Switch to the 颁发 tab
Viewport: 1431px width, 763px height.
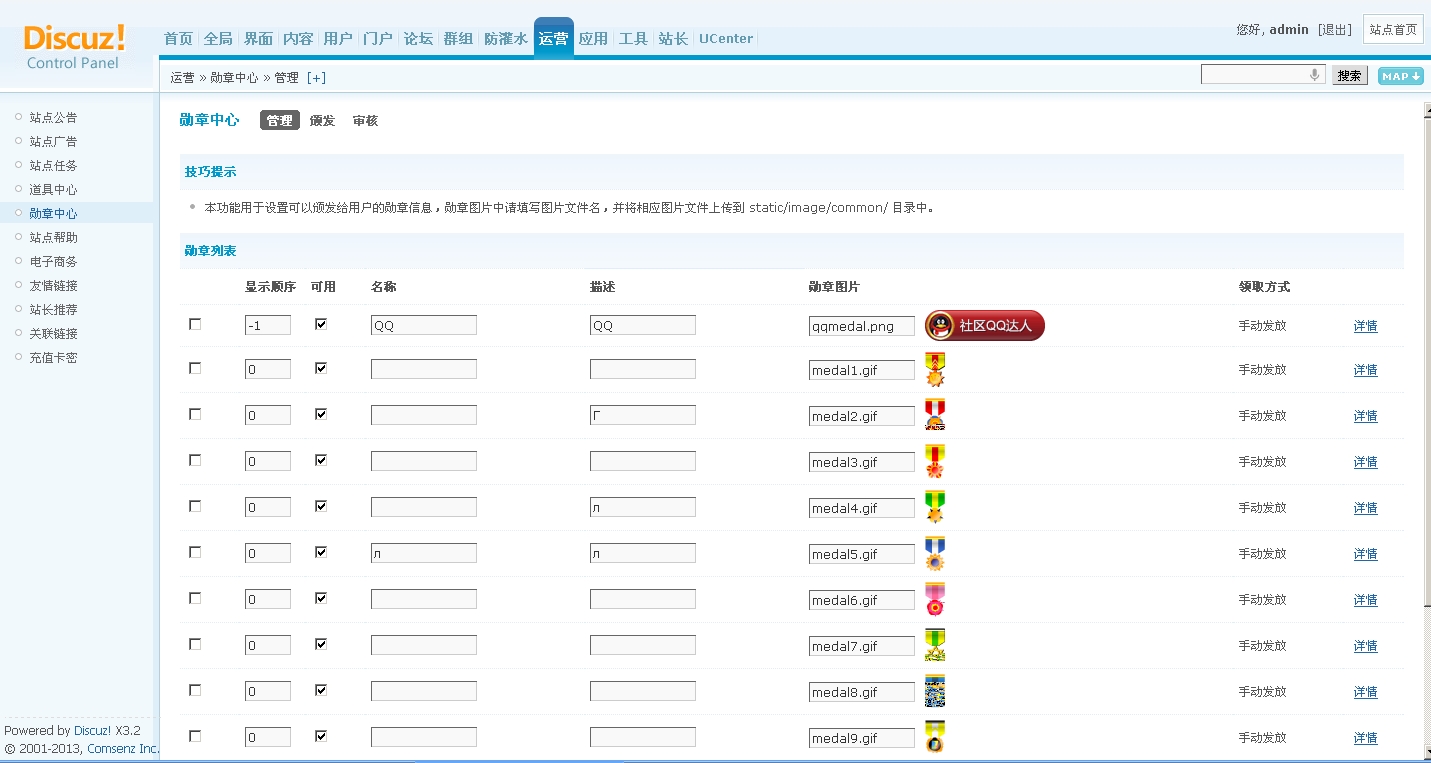pyautogui.click(x=322, y=120)
